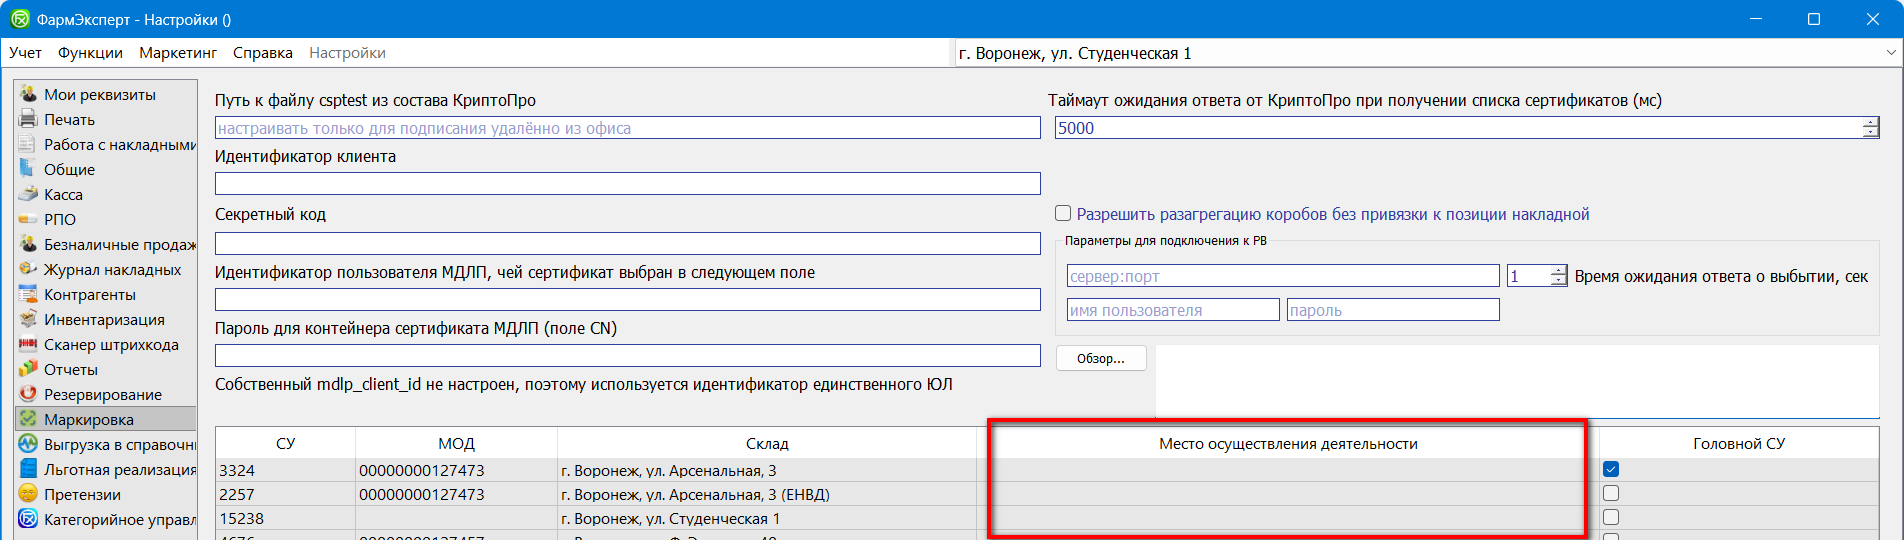Screen dimensions: 1904x540
Task: Click the сервер:порт input field
Action: tap(1282, 276)
